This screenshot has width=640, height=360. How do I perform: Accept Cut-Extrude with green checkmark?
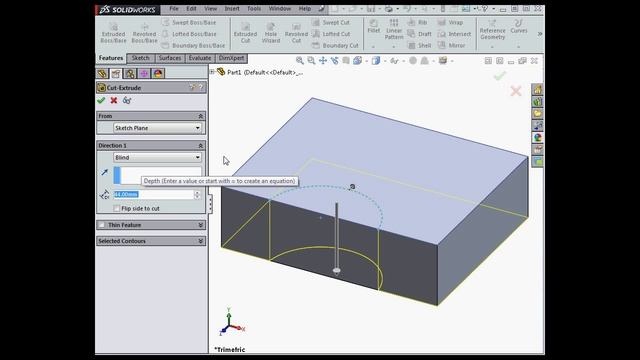tap(101, 100)
